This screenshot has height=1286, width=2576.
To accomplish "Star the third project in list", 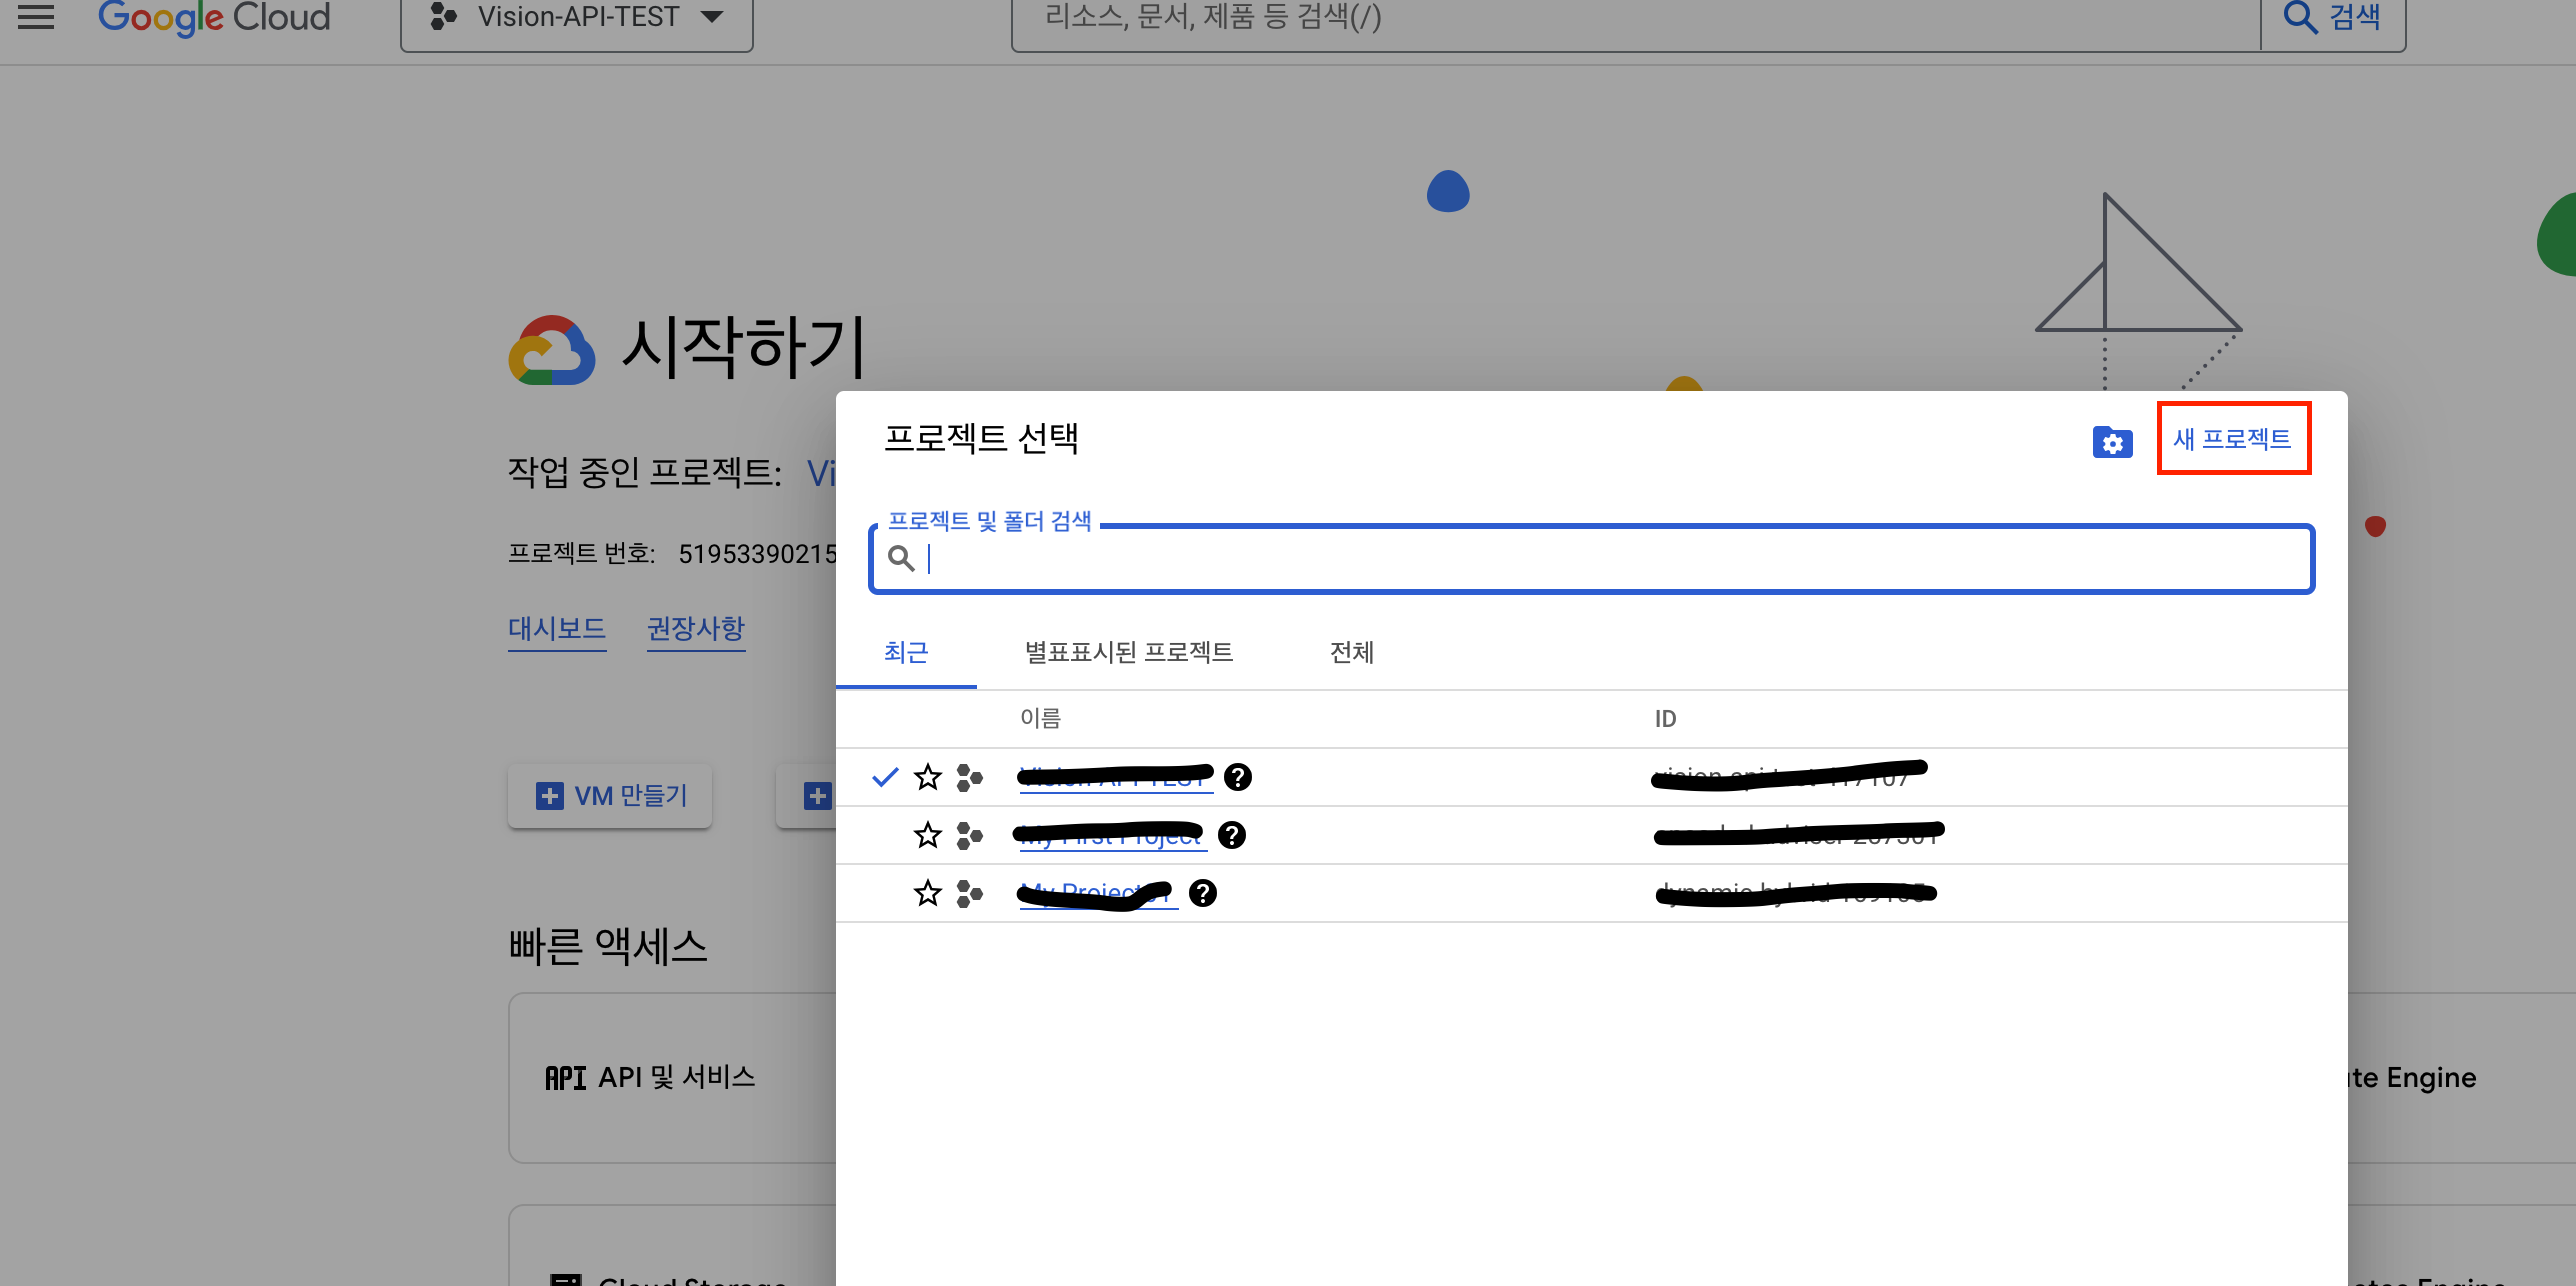I will point(928,893).
